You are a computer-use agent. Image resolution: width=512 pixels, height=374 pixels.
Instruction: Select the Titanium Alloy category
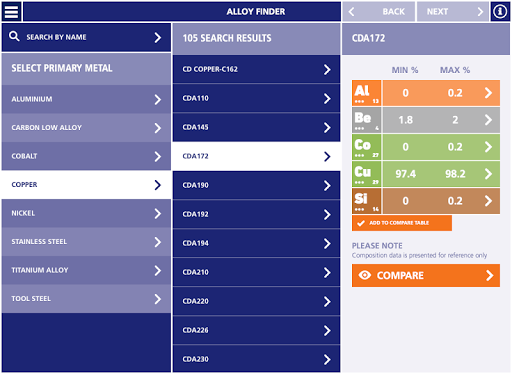[x=86, y=270]
